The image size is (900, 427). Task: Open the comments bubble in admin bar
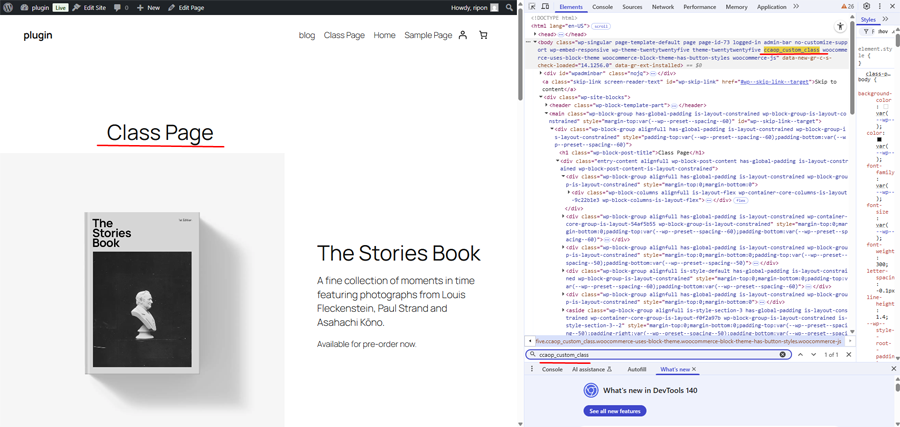(x=121, y=7)
